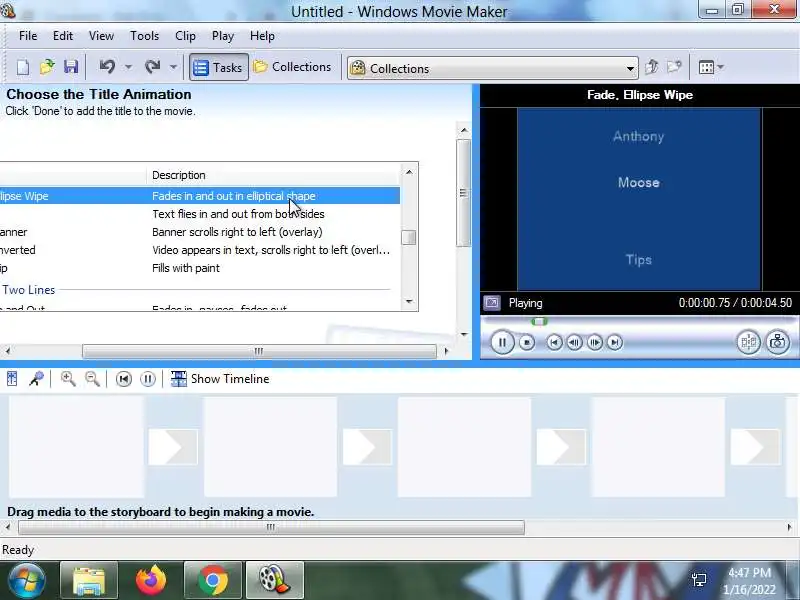Viewport: 800px width, 600px height.
Task: Expand the Collections combo box
Action: (631, 68)
